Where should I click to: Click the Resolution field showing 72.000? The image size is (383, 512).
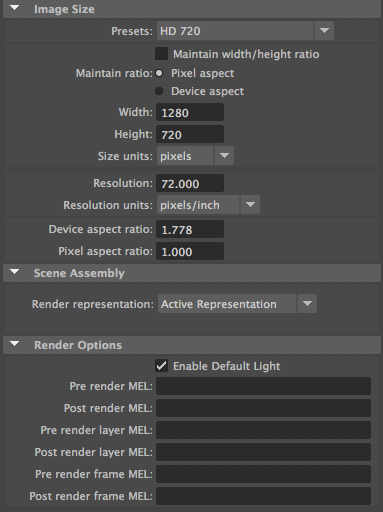click(x=190, y=183)
